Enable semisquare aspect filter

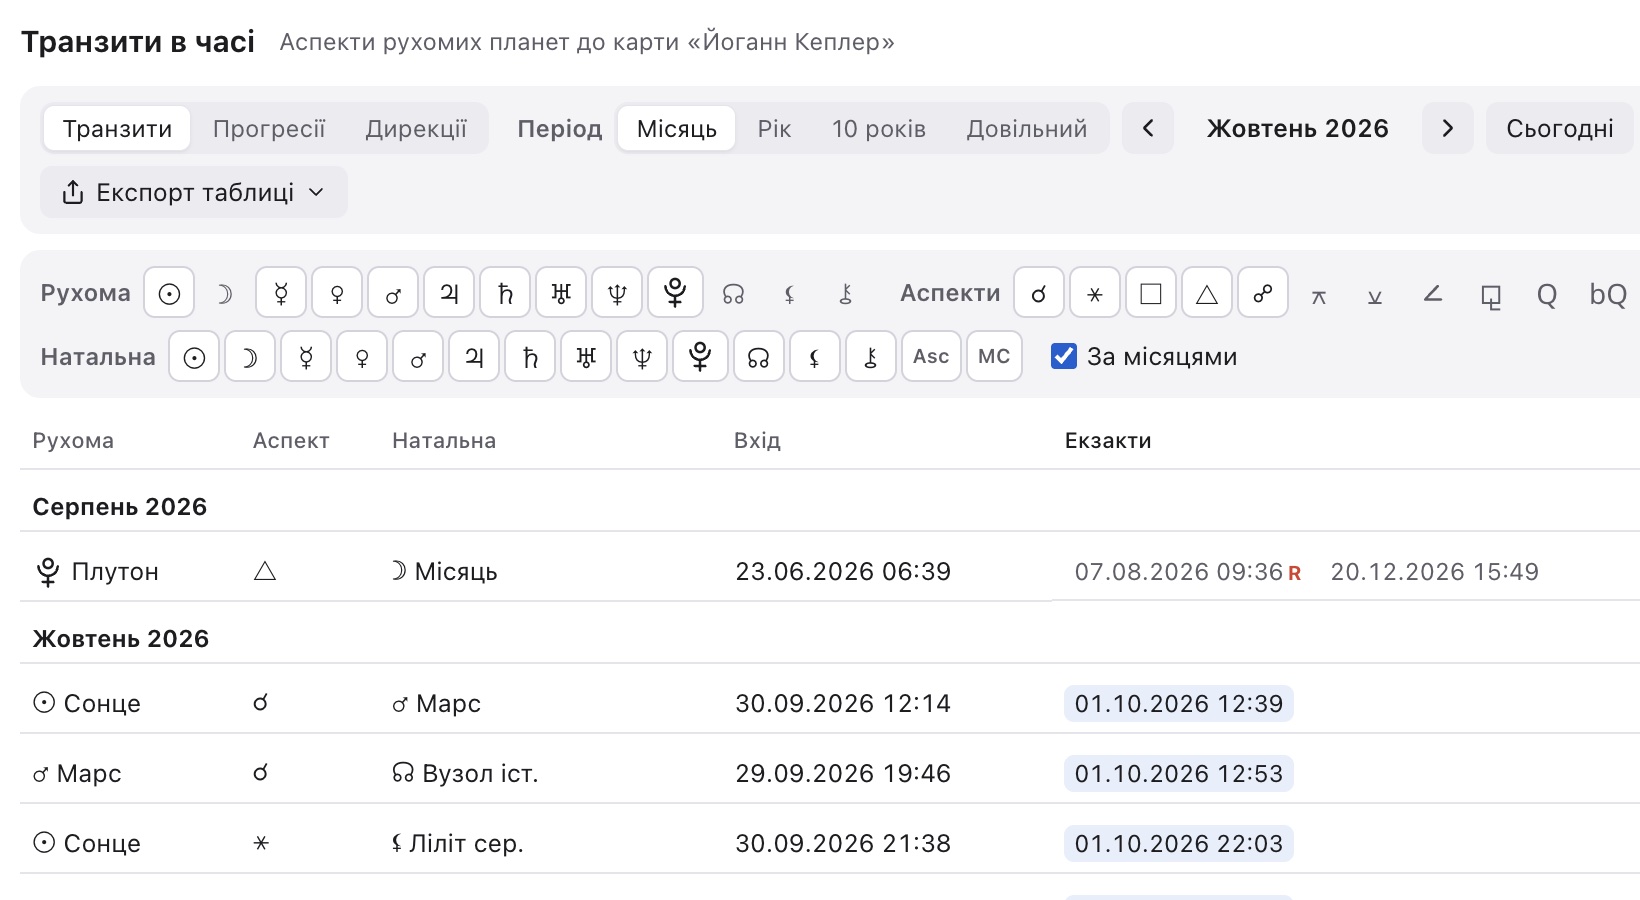pos(1433,293)
